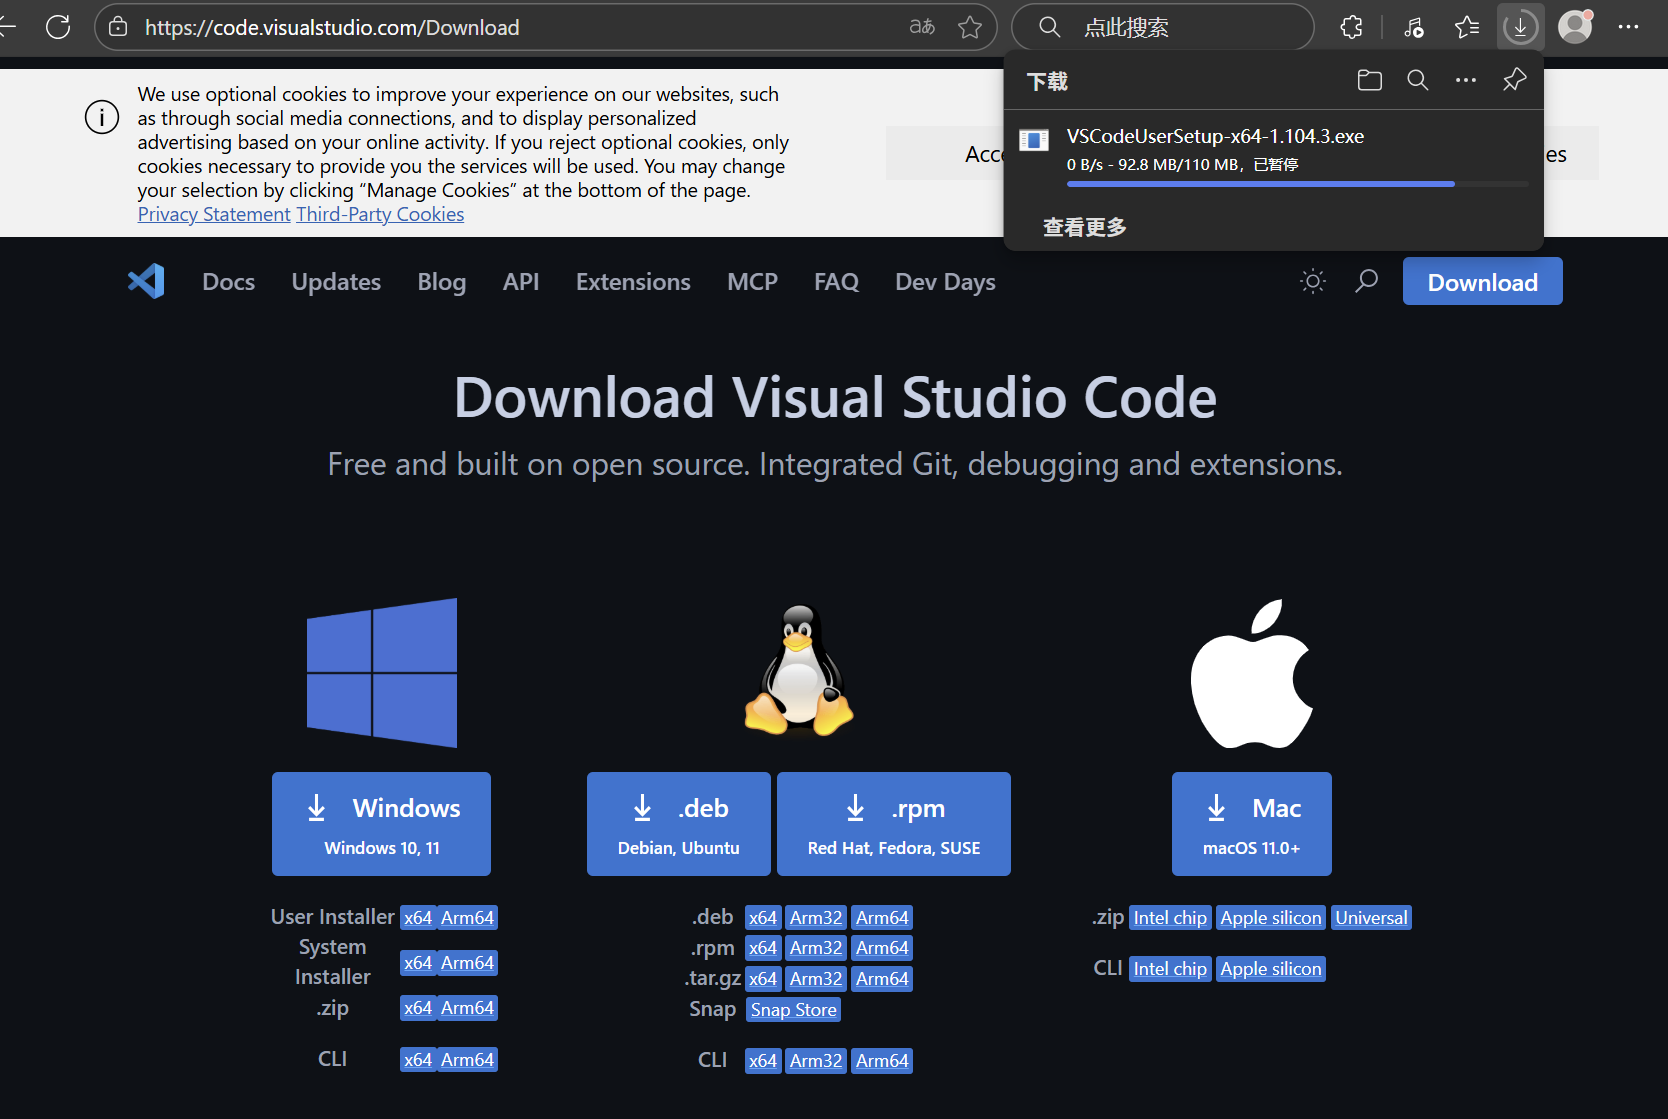Click the VS Code logo in the navigation bar
Image resolution: width=1668 pixels, height=1119 pixels.
click(146, 281)
